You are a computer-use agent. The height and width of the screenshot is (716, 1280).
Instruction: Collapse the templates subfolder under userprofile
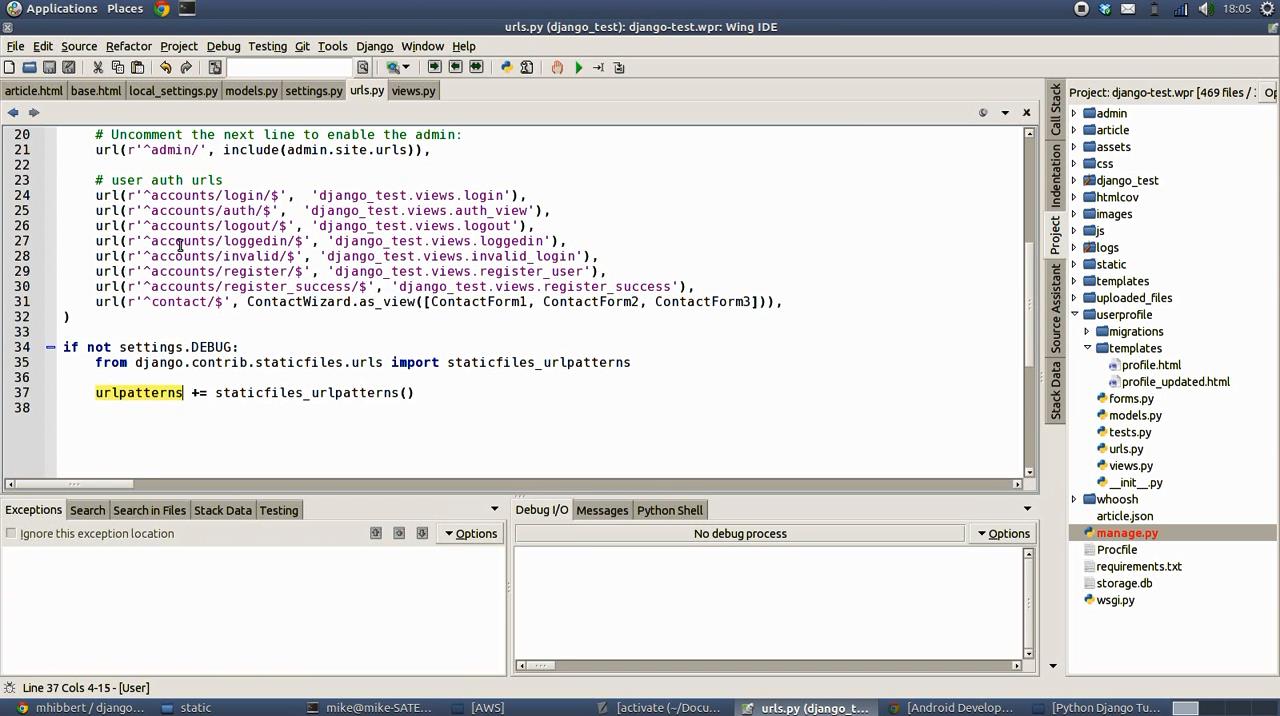click(x=1087, y=348)
